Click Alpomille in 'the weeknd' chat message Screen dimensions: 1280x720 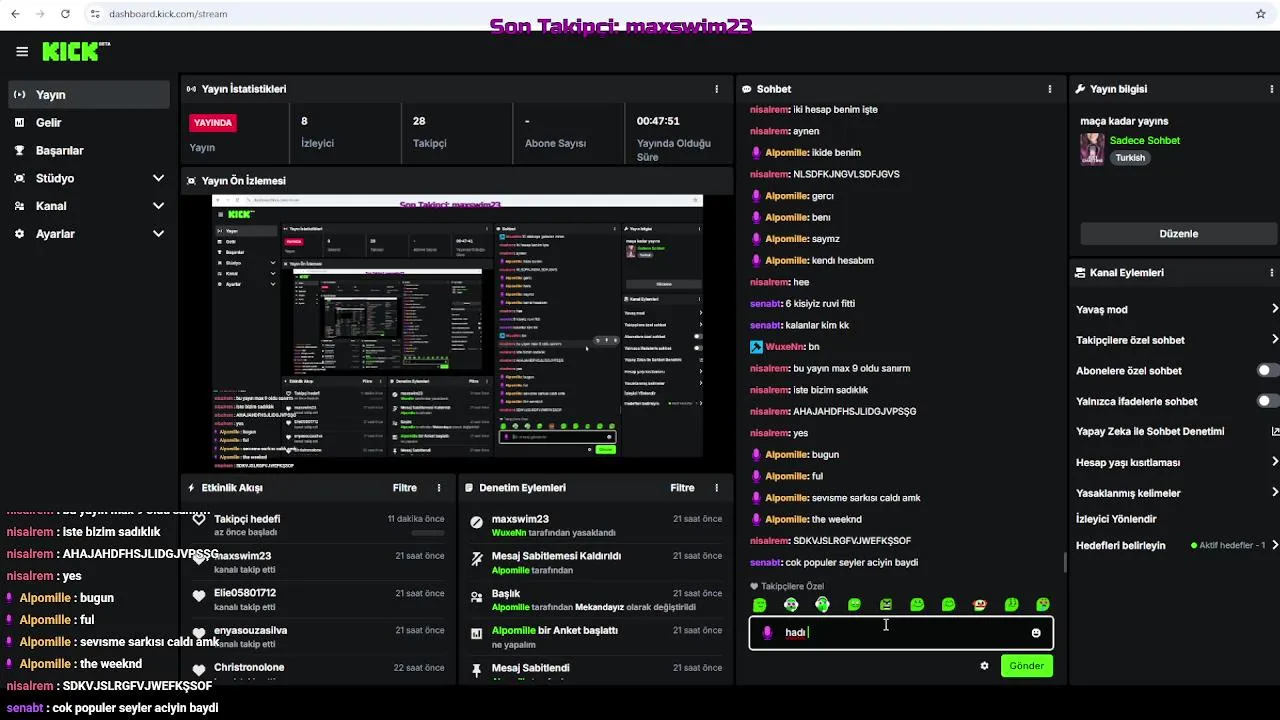coord(786,519)
